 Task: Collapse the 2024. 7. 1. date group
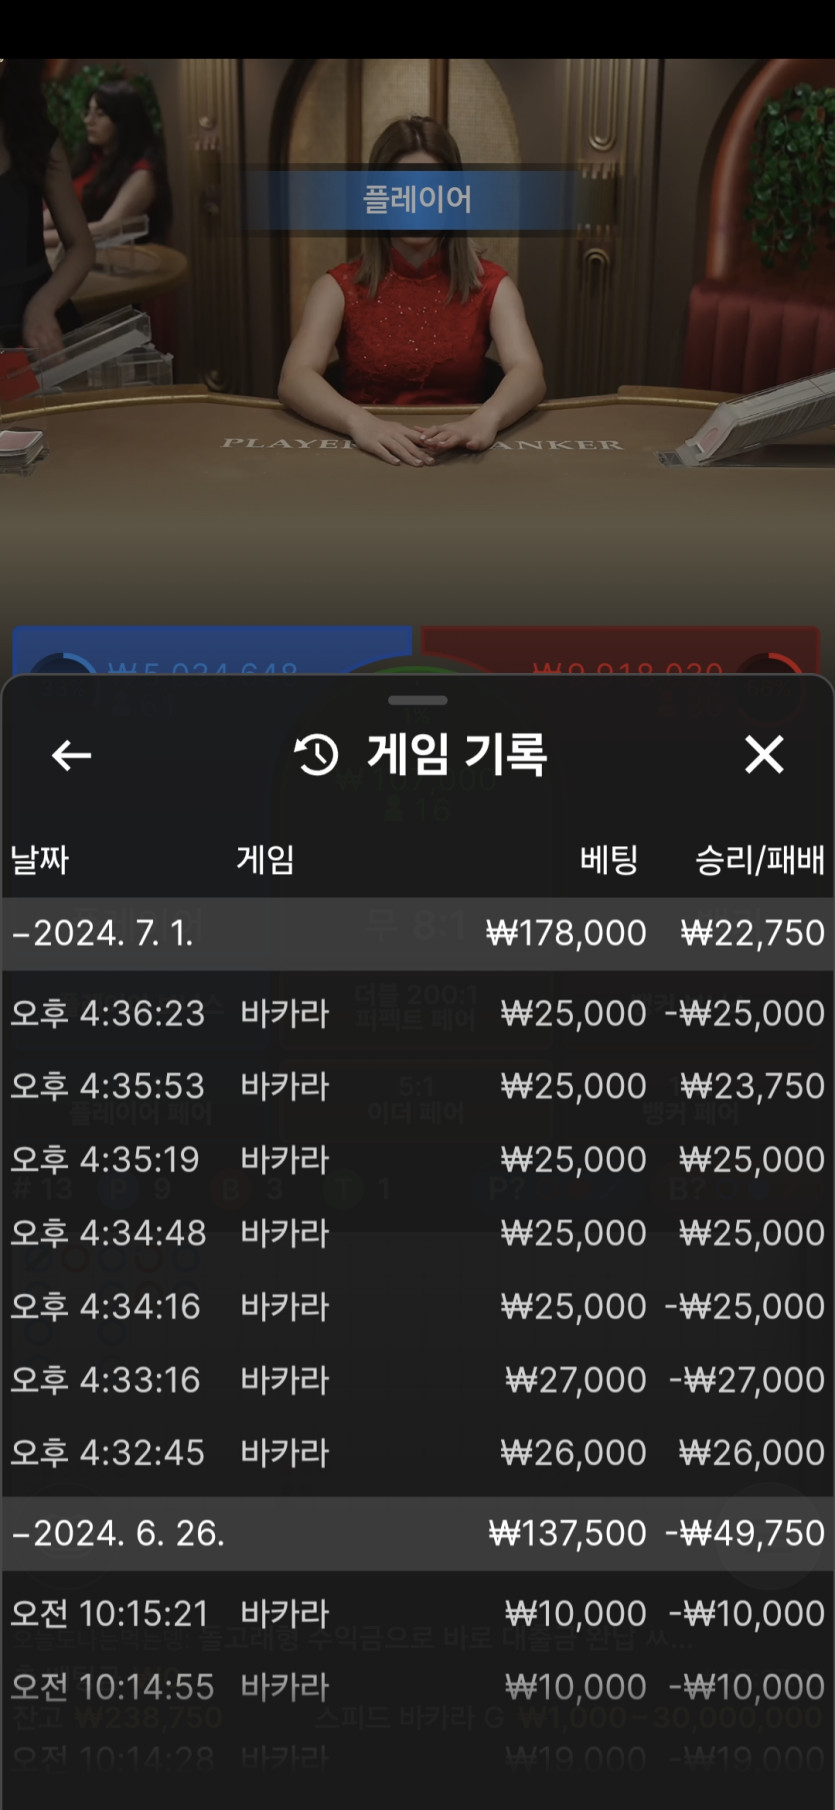point(417,933)
